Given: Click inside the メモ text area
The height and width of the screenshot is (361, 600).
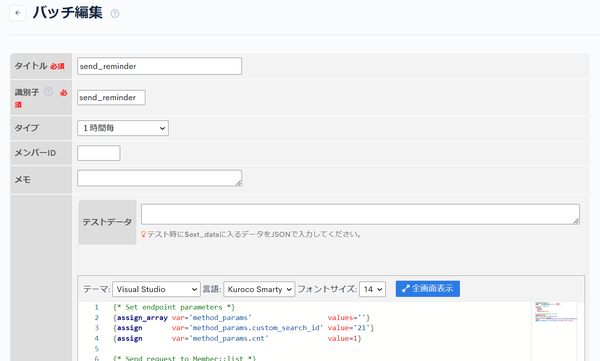Looking at the screenshot, I should pos(160,178).
